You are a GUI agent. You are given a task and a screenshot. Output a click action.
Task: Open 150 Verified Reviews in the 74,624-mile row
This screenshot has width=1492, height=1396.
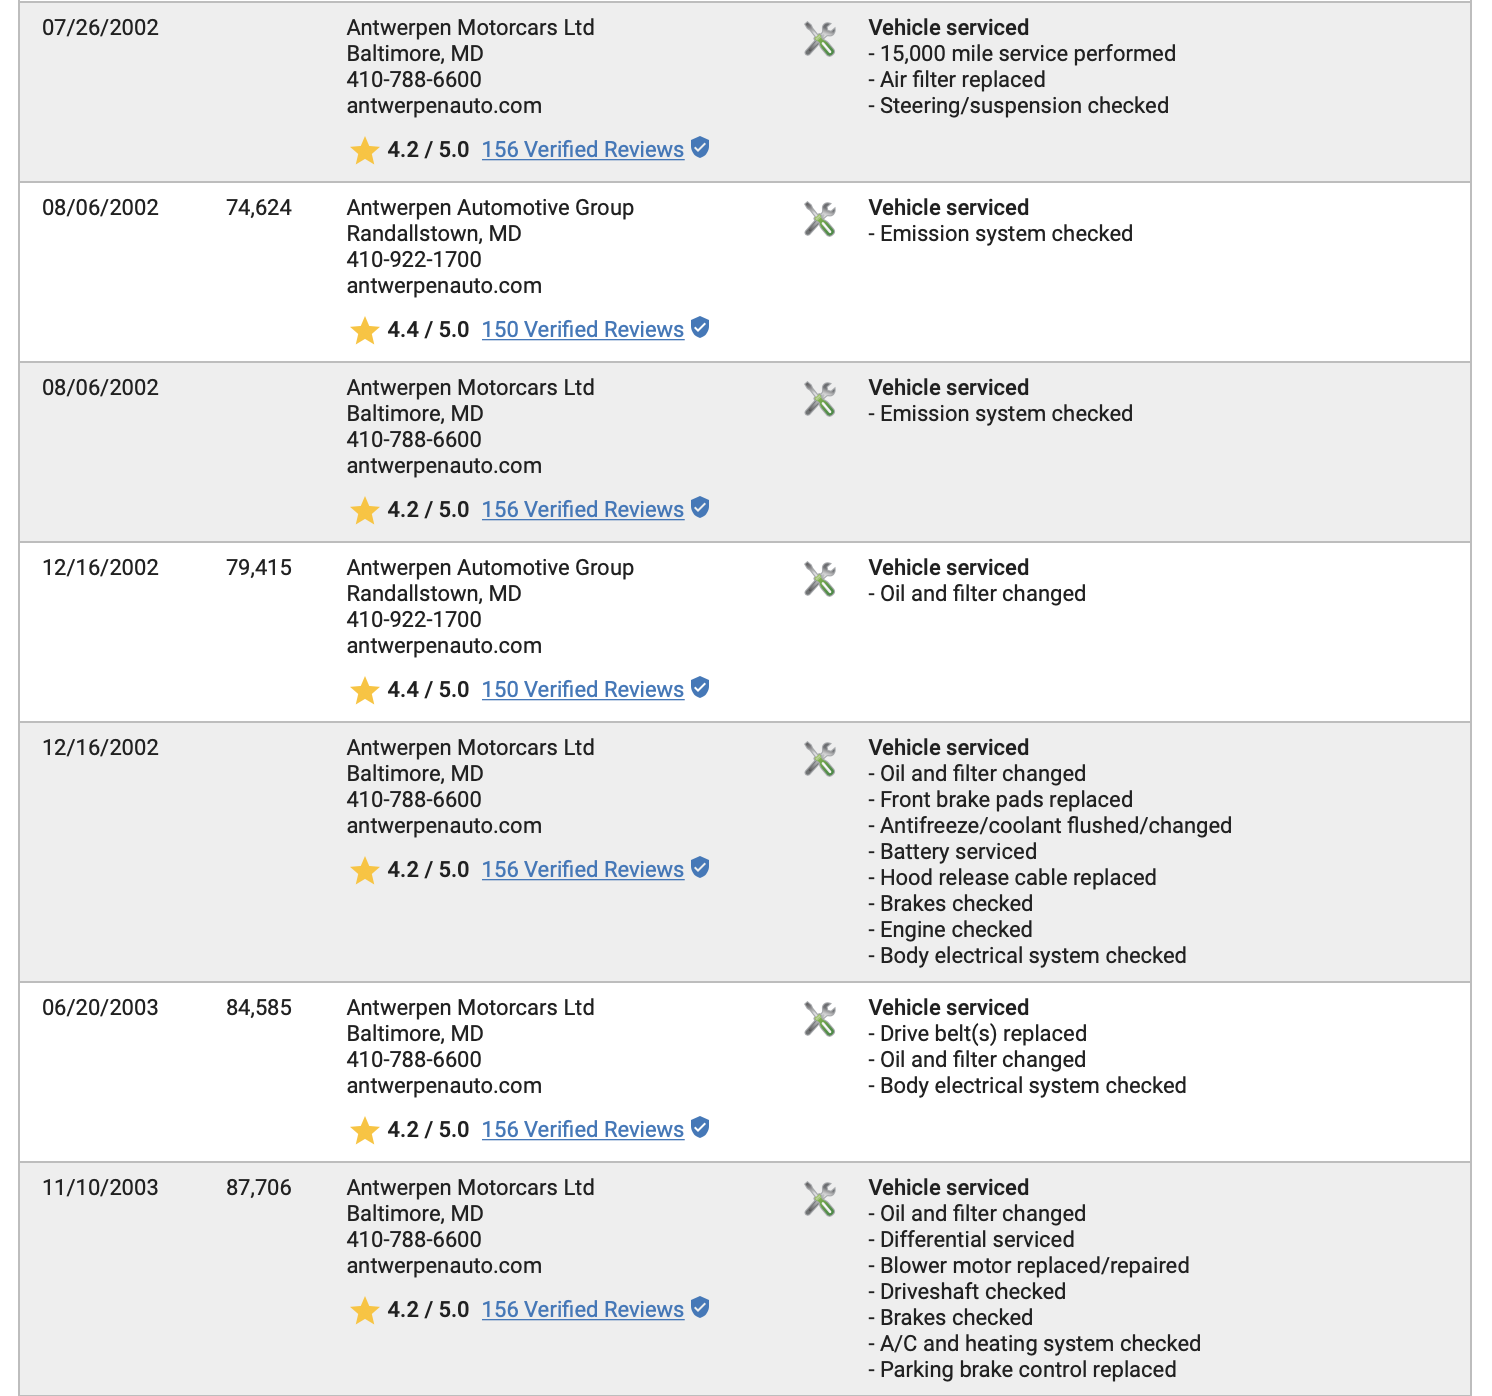pos(583,329)
